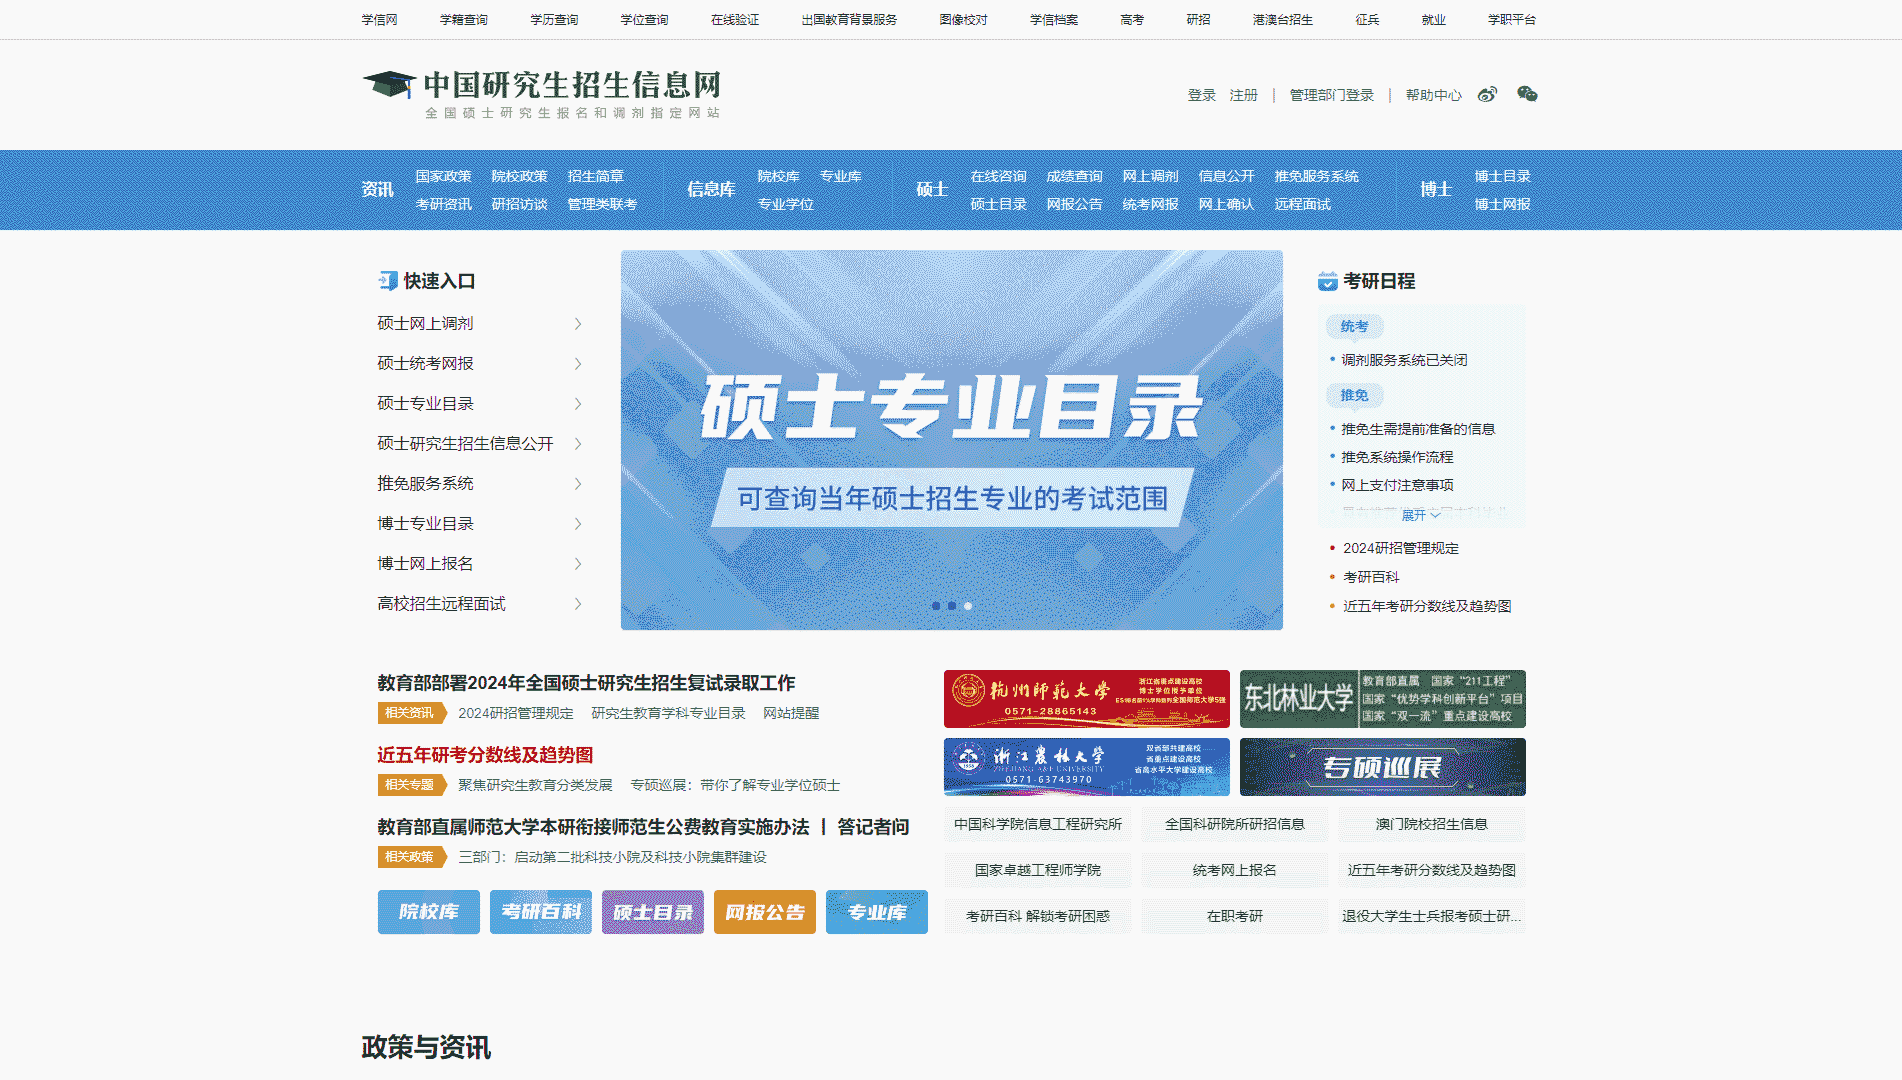Open 在职考研 box

point(1235,916)
